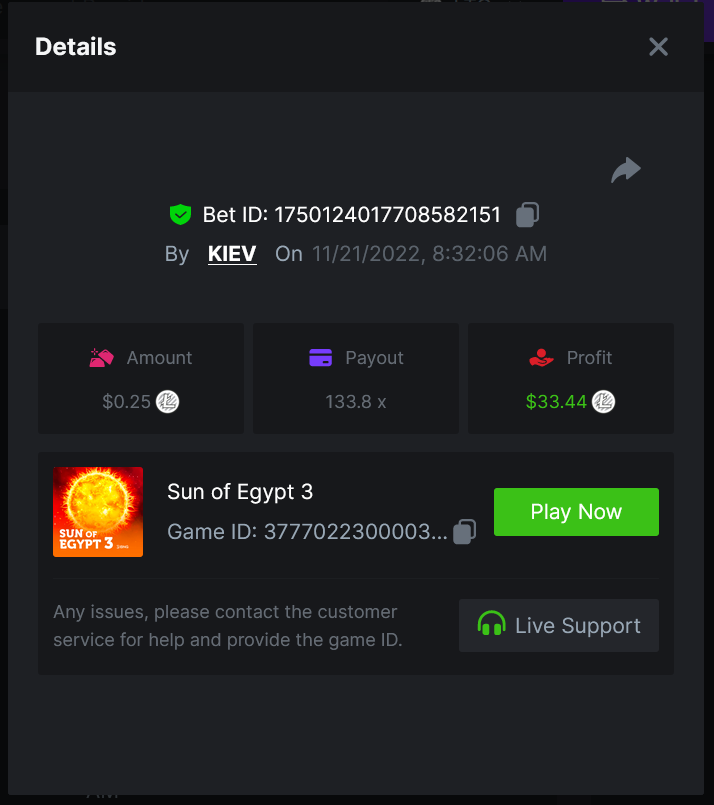Click the coin icon beside $0.25
The height and width of the screenshot is (805, 714).
(x=168, y=402)
